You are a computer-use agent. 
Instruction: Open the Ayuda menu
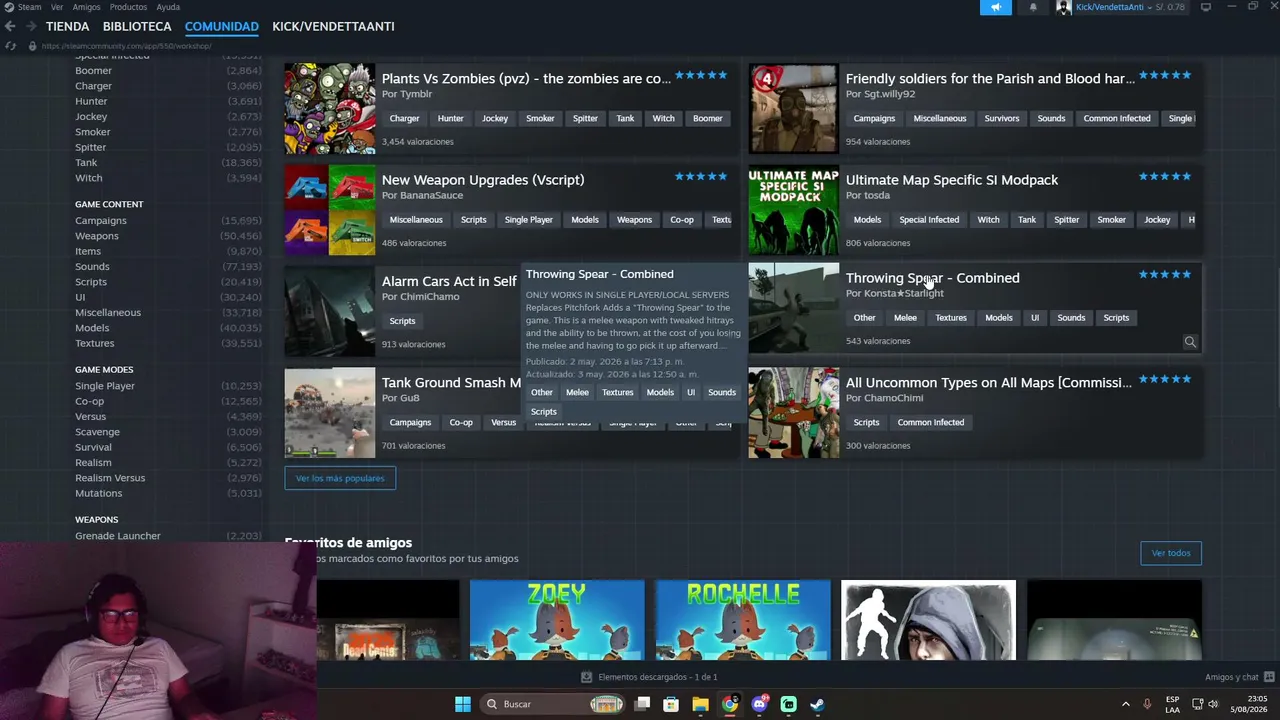168,7
